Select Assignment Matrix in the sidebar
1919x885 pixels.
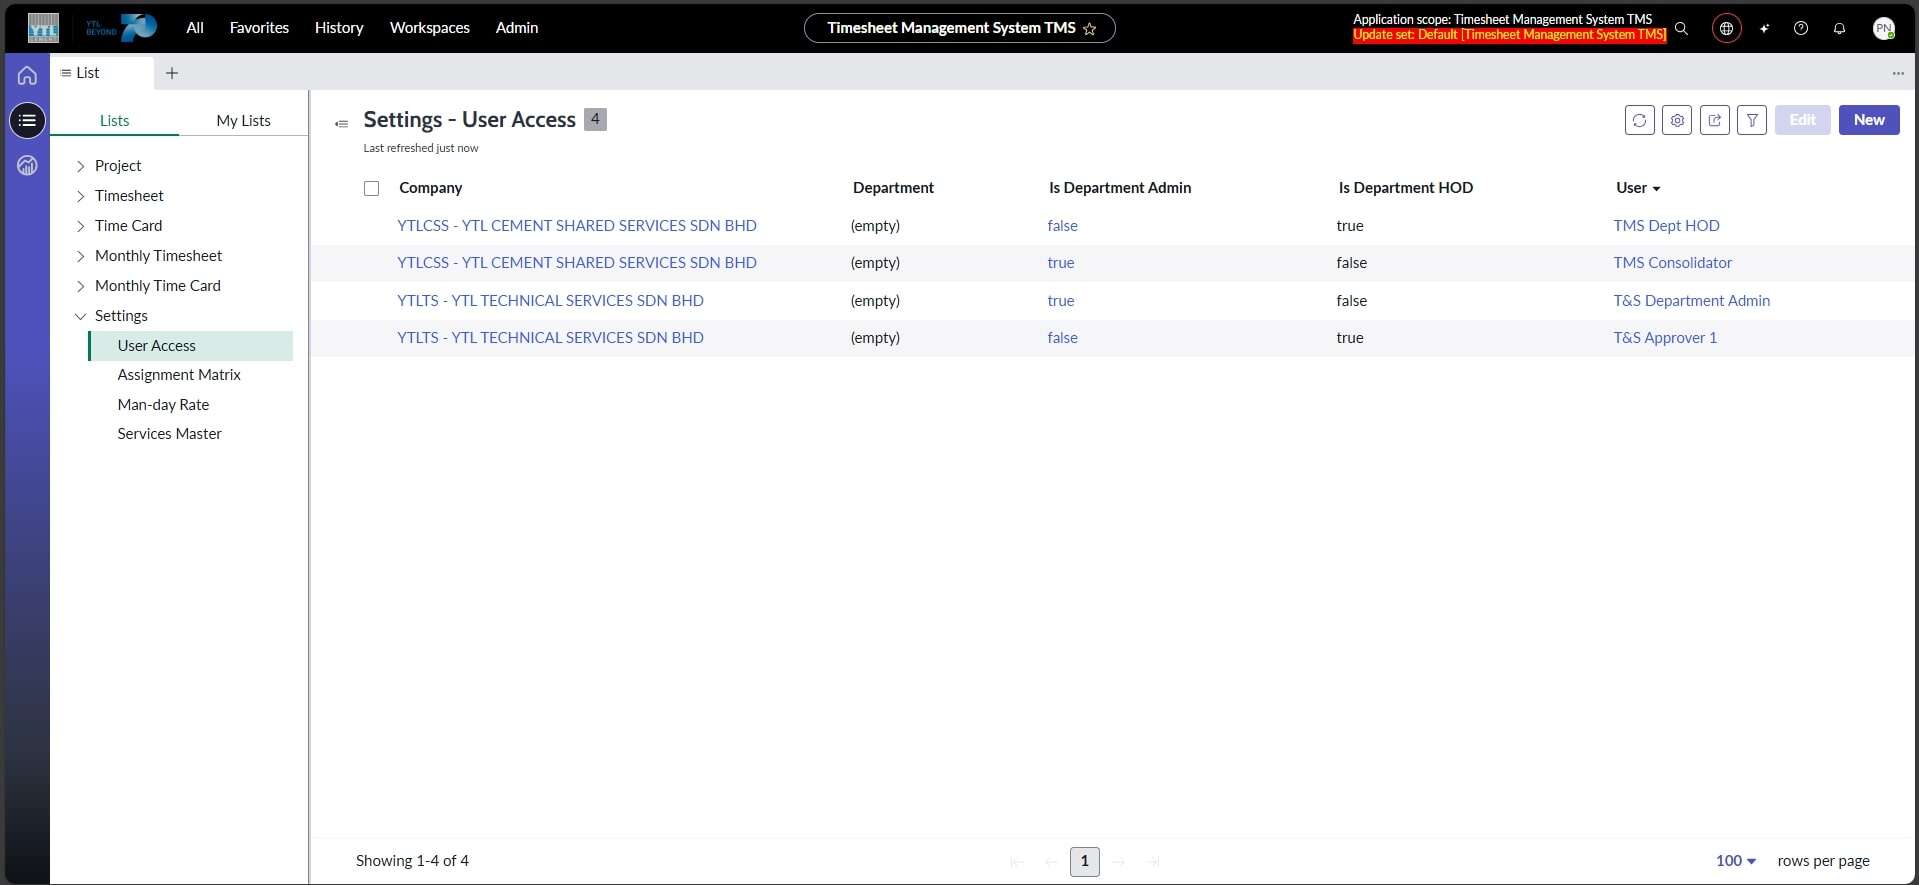[x=179, y=375]
